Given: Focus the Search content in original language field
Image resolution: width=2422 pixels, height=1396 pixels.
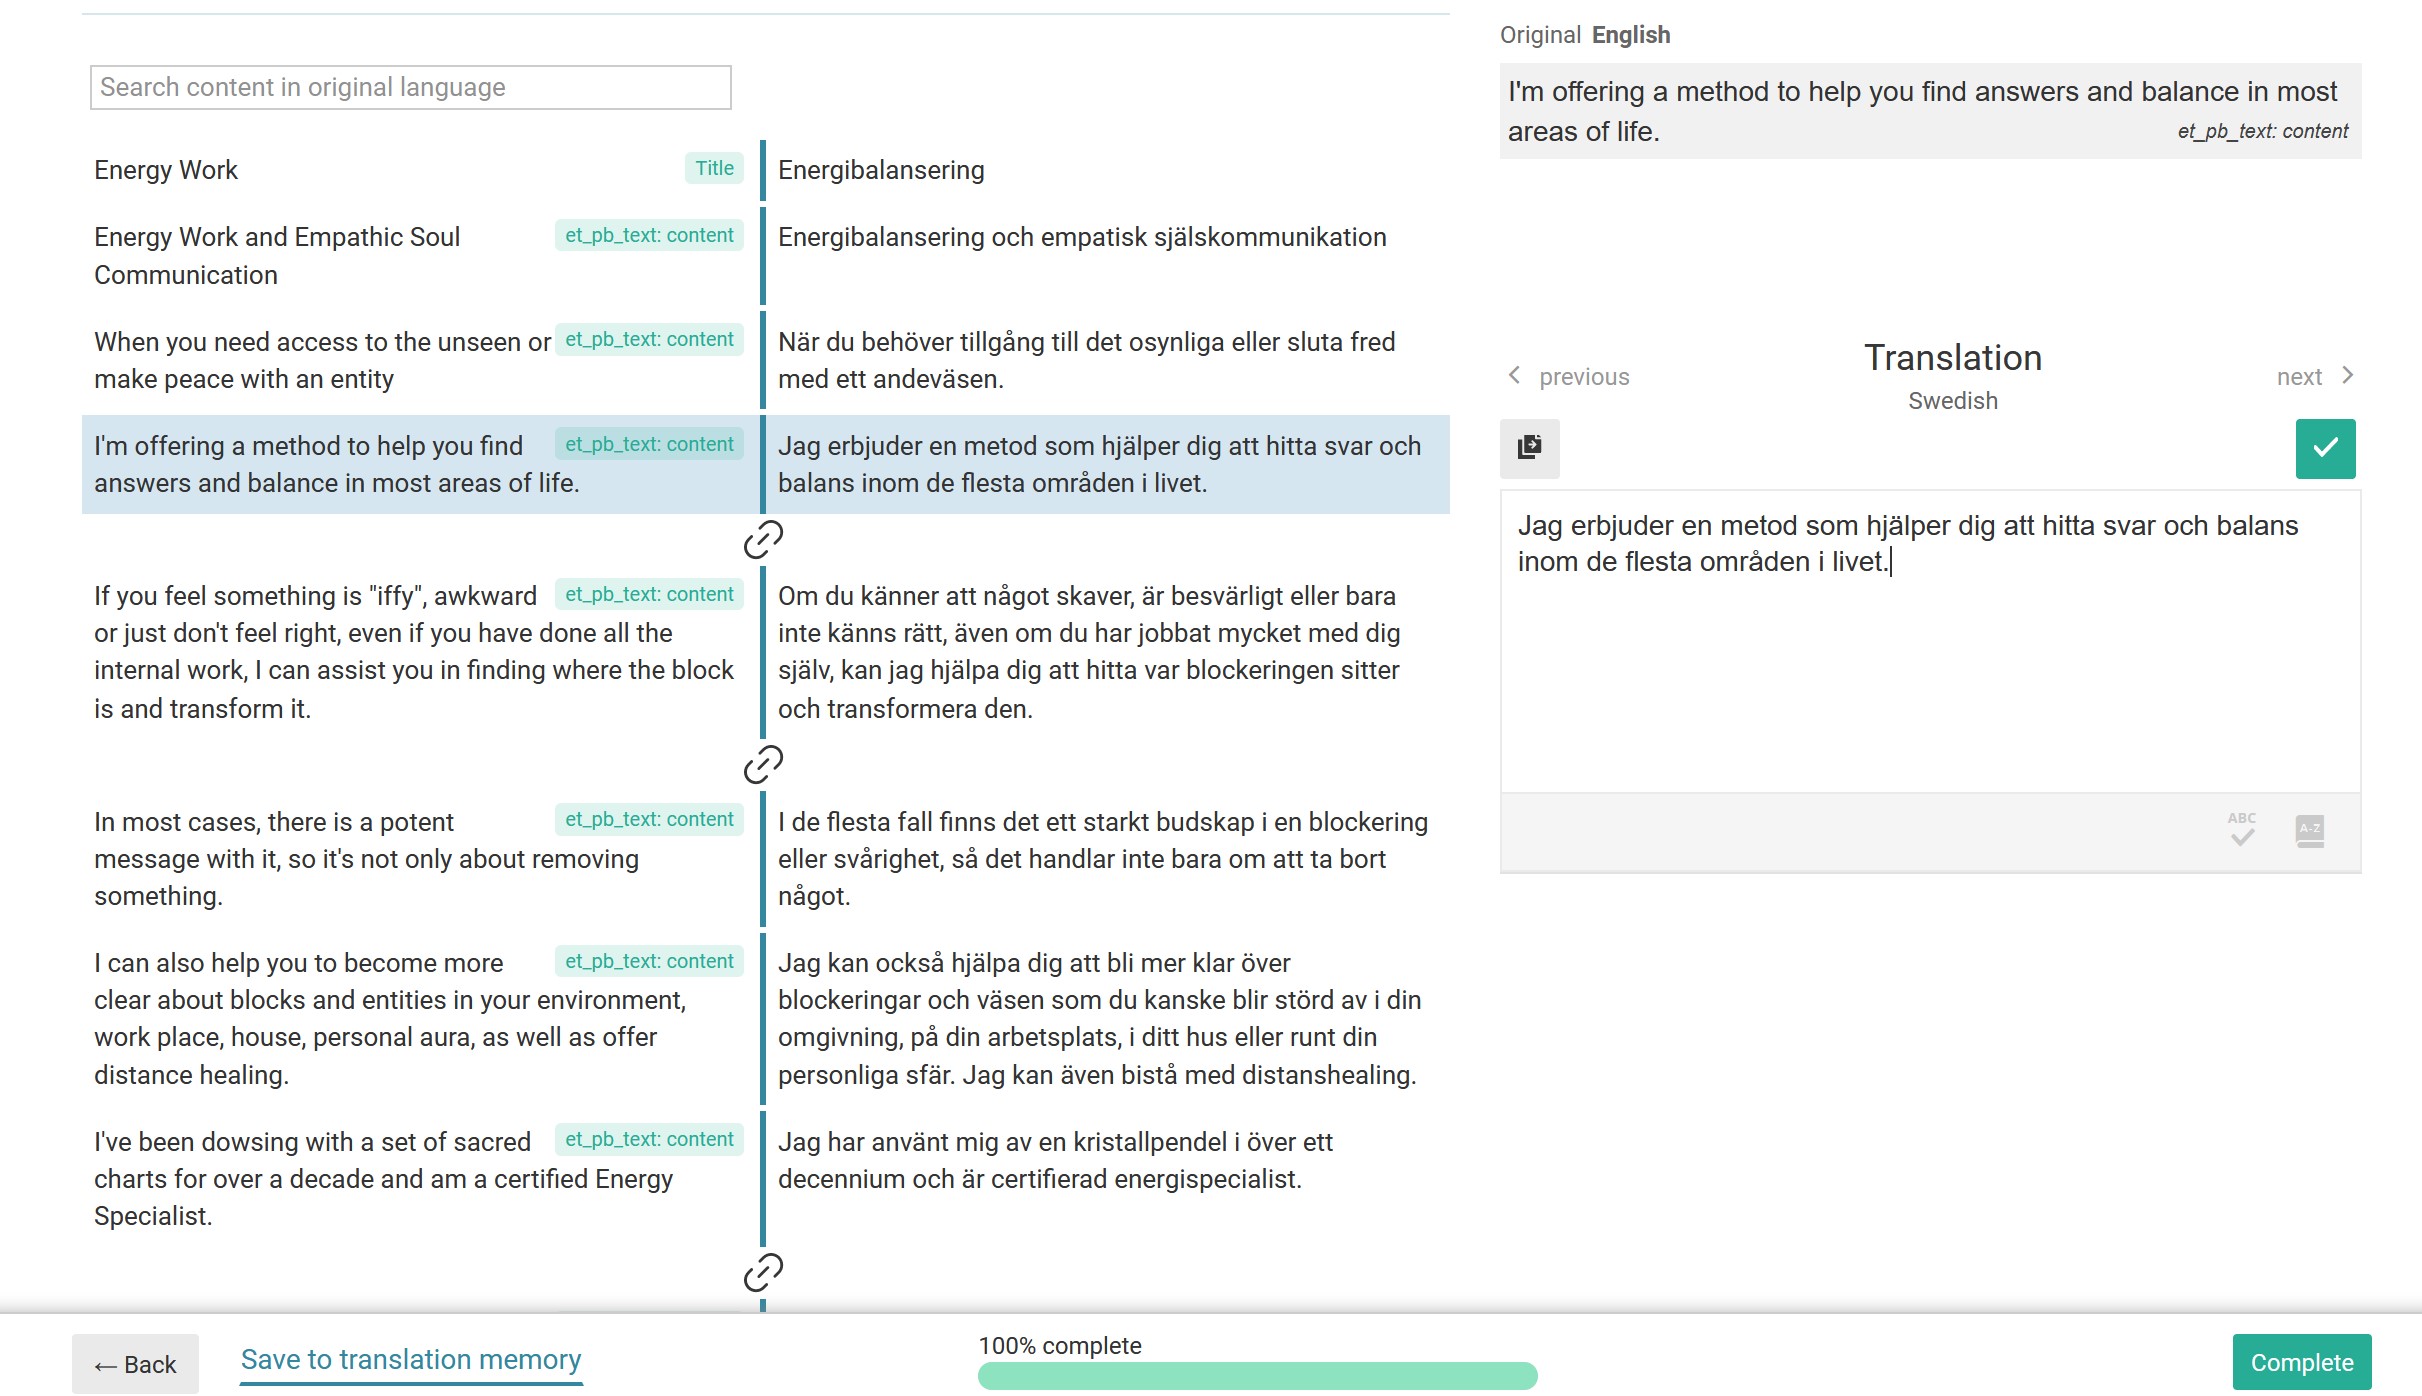Looking at the screenshot, I should (x=410, y=88).
